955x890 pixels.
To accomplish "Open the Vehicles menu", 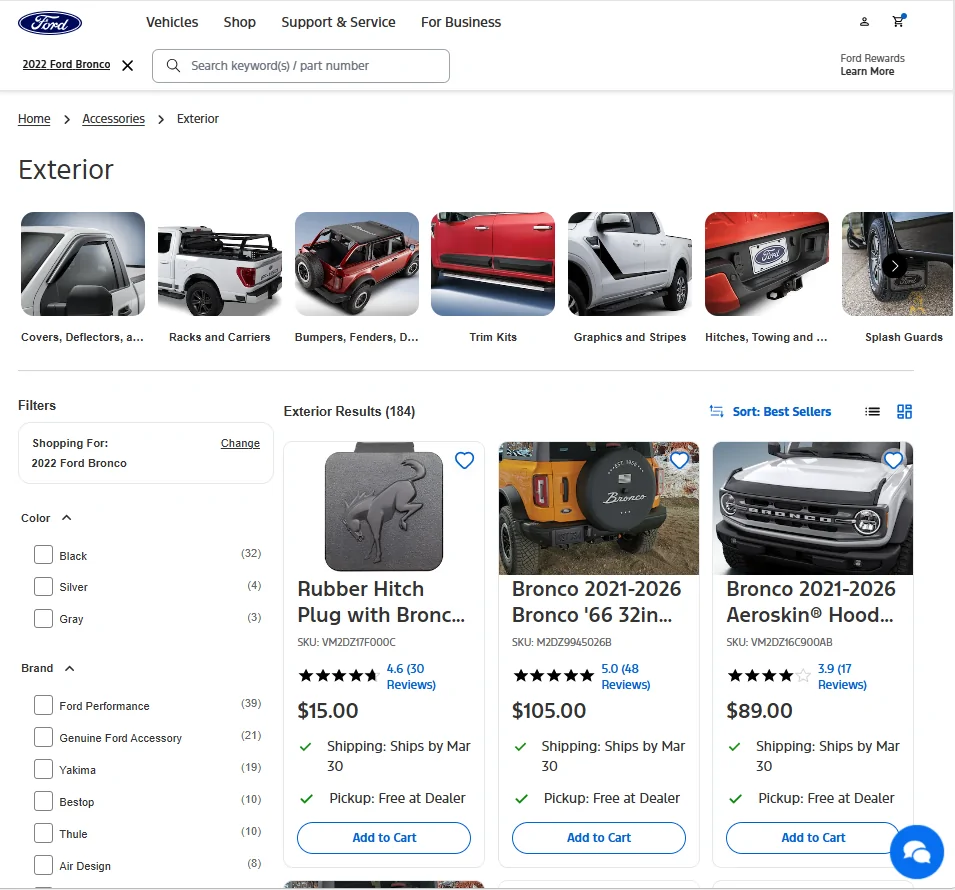I will (x=172, y=21).
